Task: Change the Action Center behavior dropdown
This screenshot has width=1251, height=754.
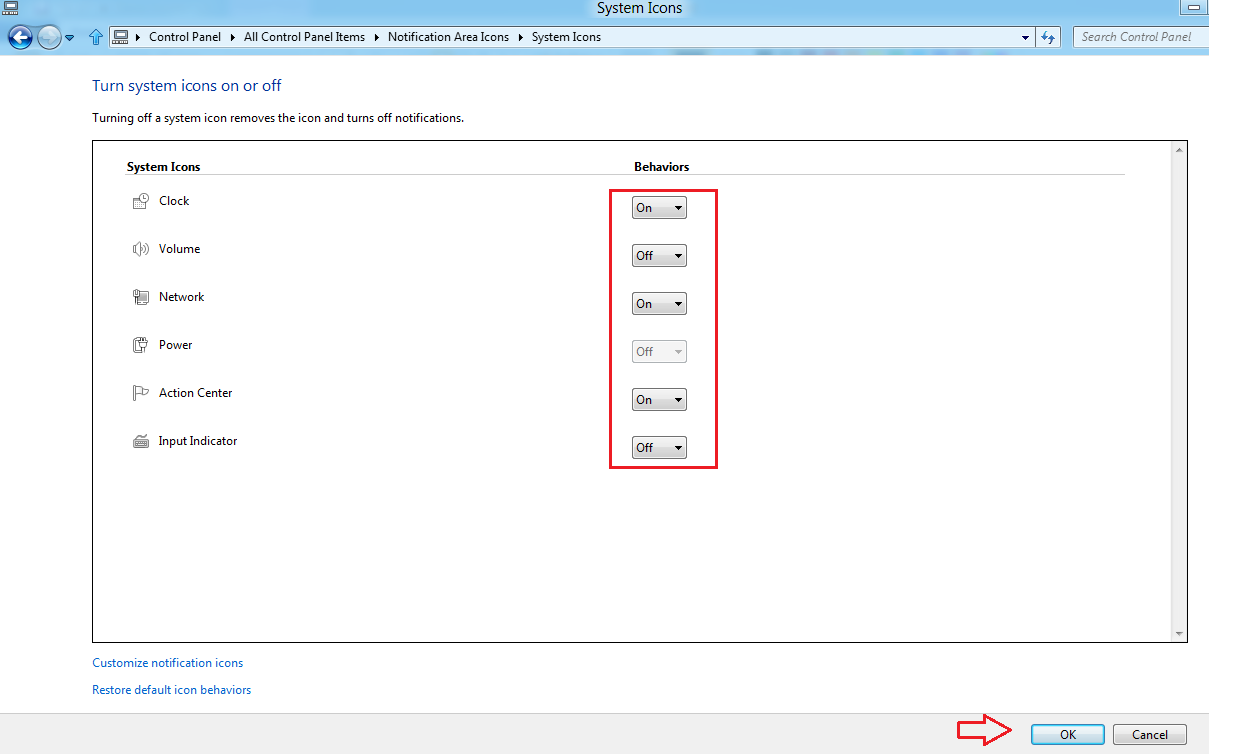Action: coord(658,399)
